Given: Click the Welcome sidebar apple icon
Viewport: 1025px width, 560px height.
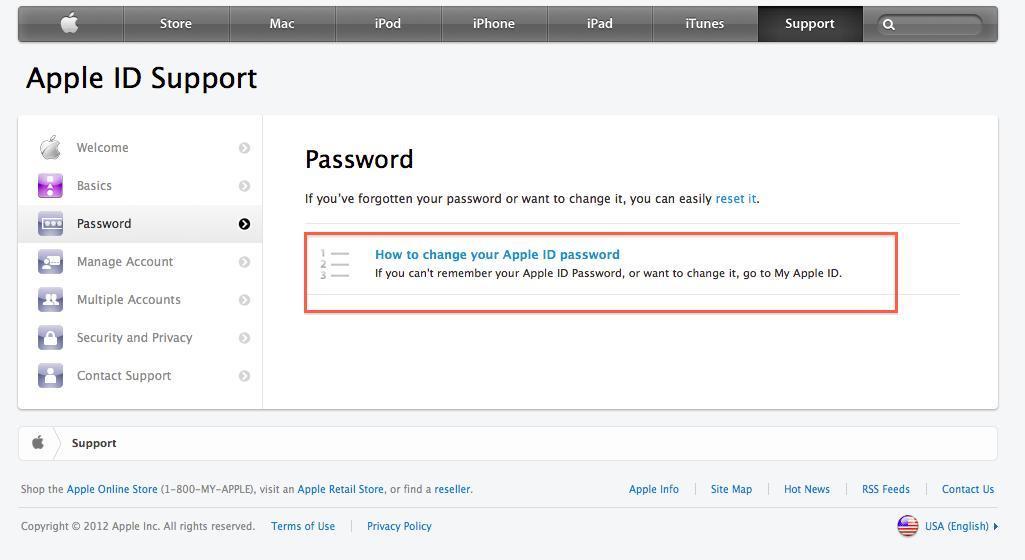Looking at the screenshot, I should [x=50, y=148].
